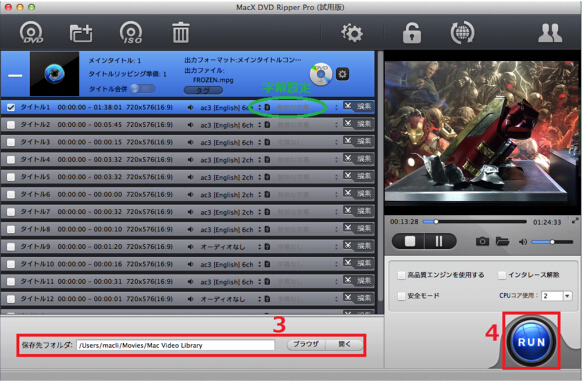Click the subtitle icon in the タイトル9 row

point(267,247)
